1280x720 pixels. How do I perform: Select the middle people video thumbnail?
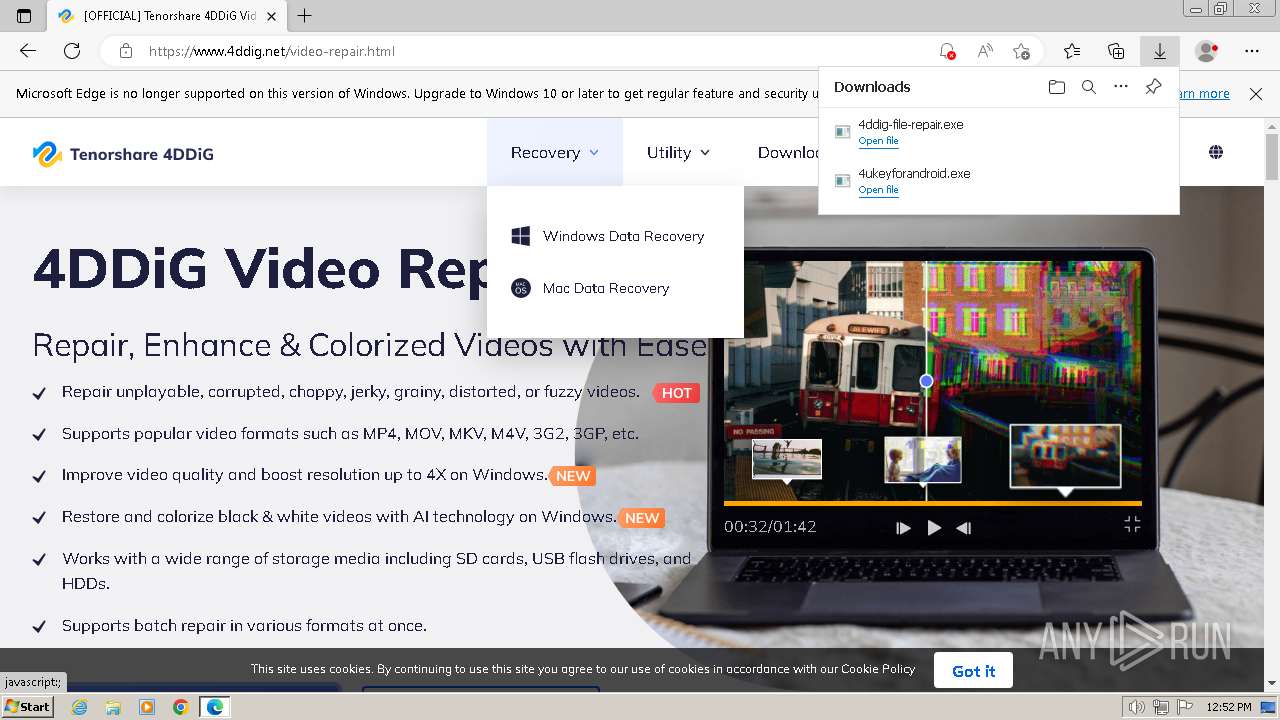pos(923,460)
